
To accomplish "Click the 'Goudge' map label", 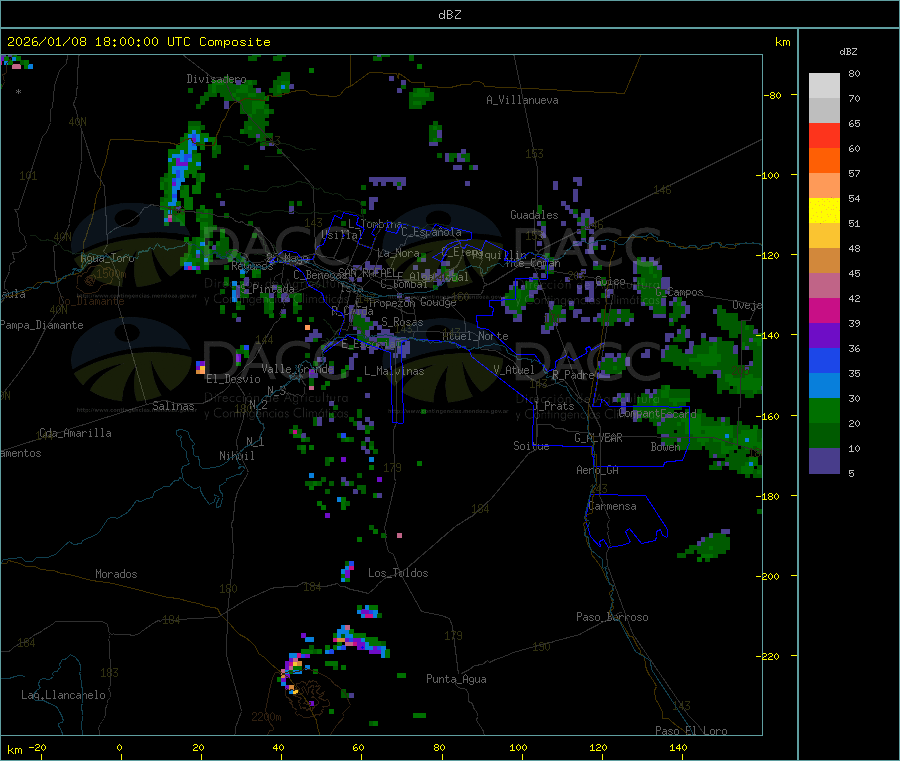I will point(438,302).
